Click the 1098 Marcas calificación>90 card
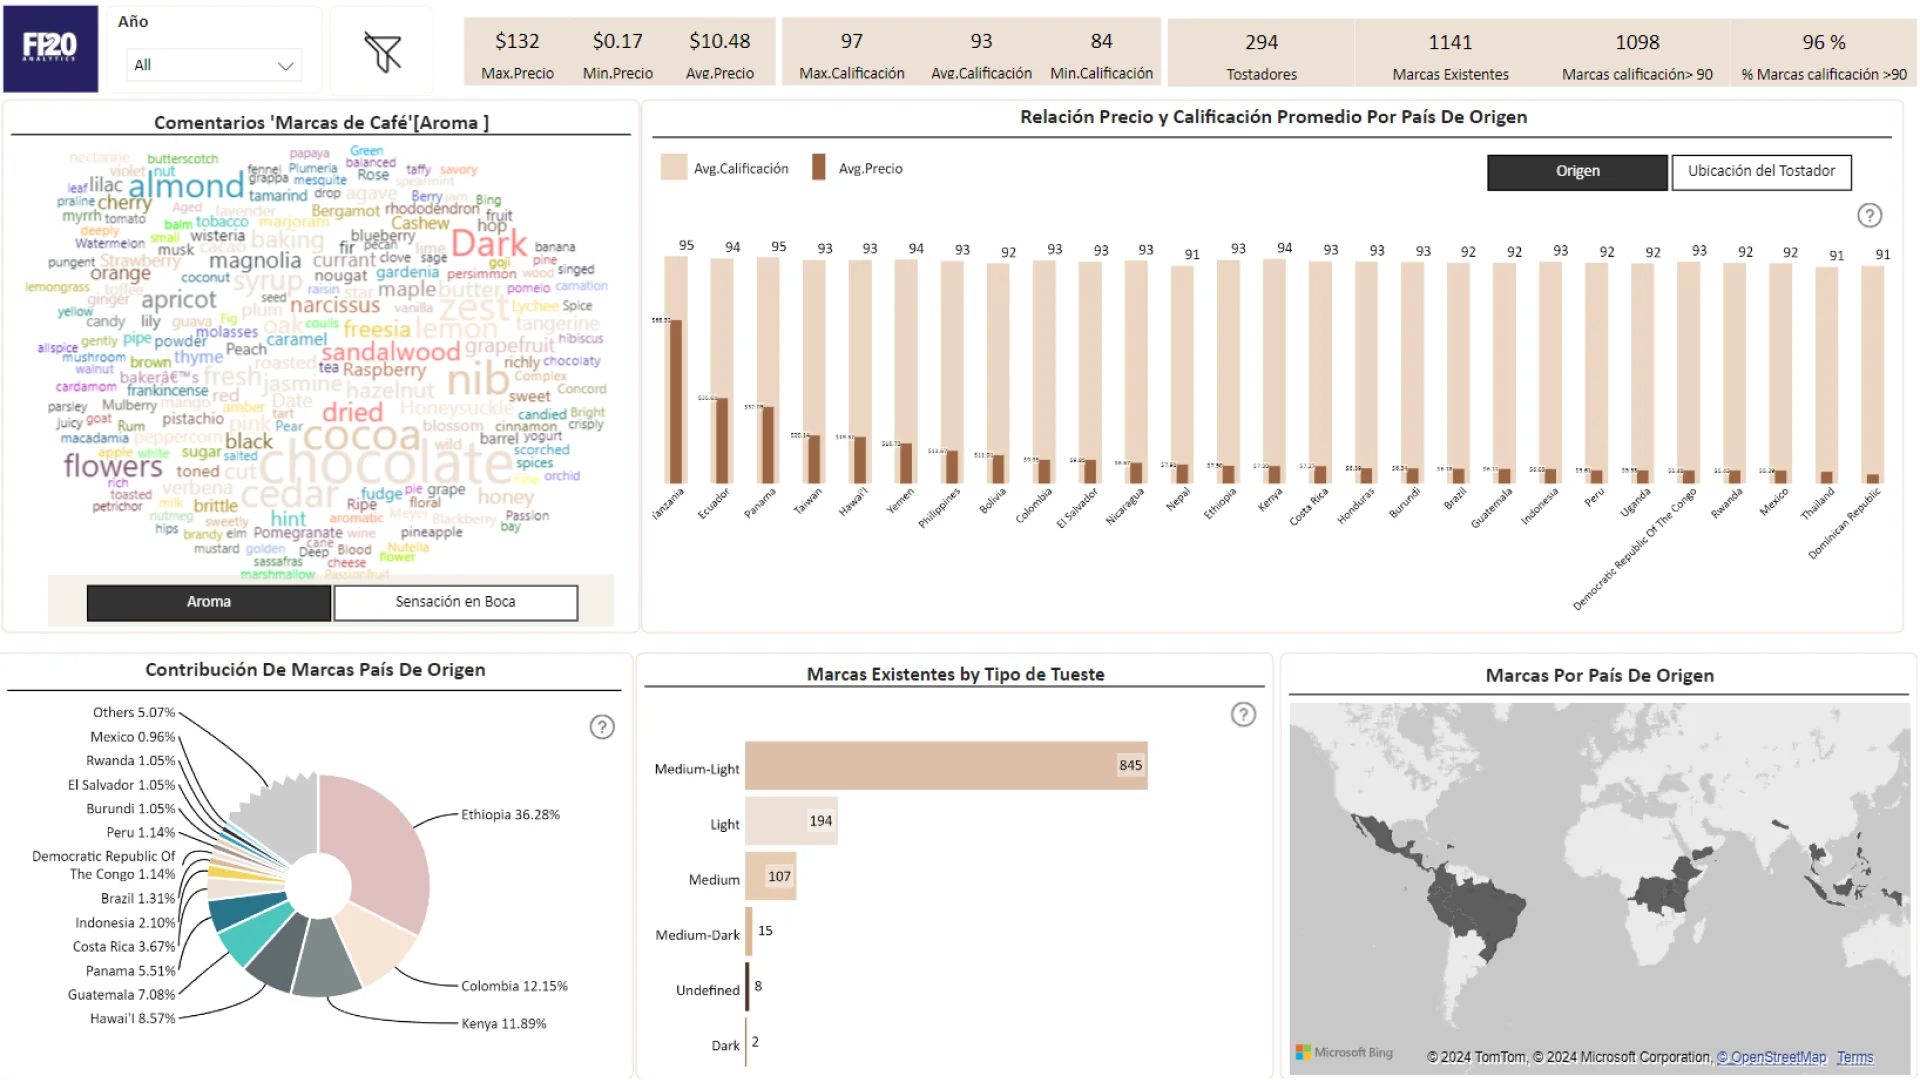The image size is (1920, 1080). 1637,54
